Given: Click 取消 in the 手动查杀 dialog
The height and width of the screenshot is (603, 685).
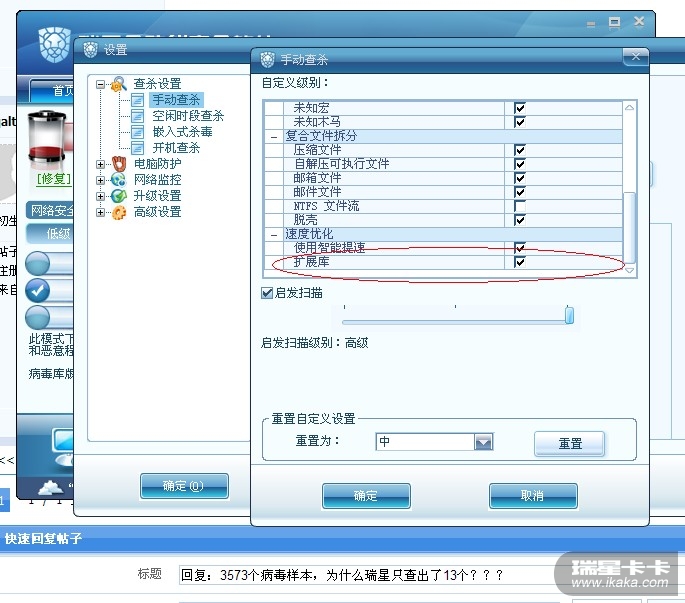Looking at the screenshot, I should coord(533,496).
